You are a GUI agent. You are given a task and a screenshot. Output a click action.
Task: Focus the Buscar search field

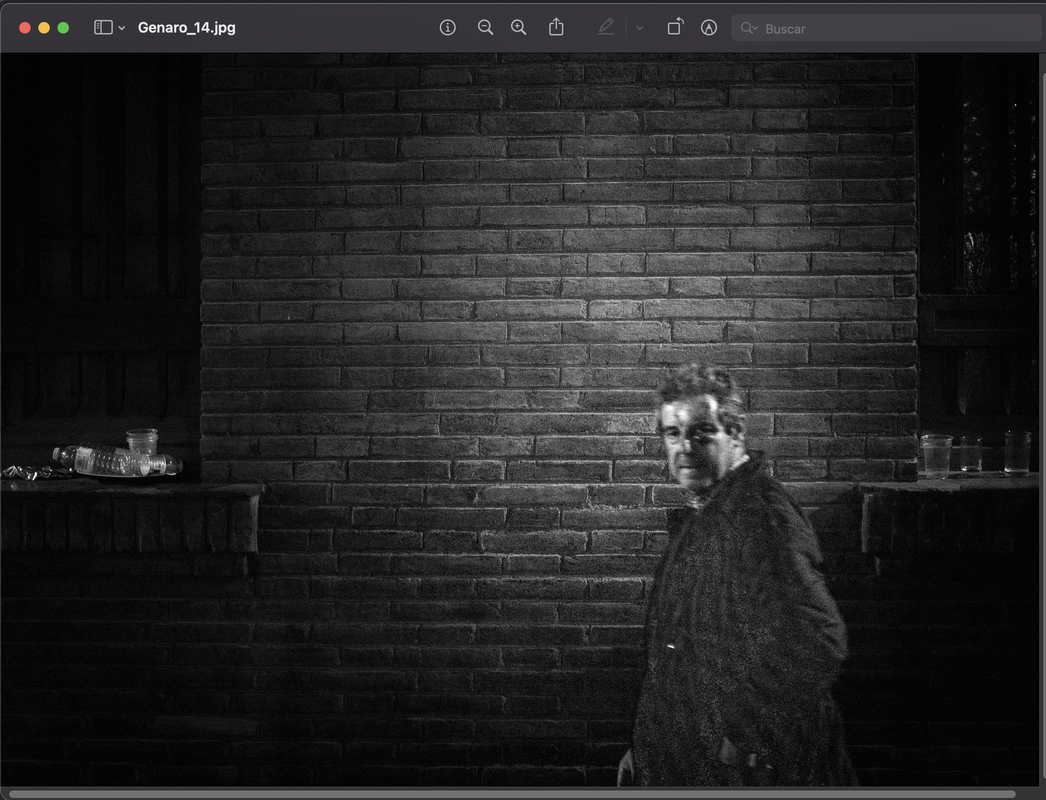pyautogui.click(x=886, y=28)
